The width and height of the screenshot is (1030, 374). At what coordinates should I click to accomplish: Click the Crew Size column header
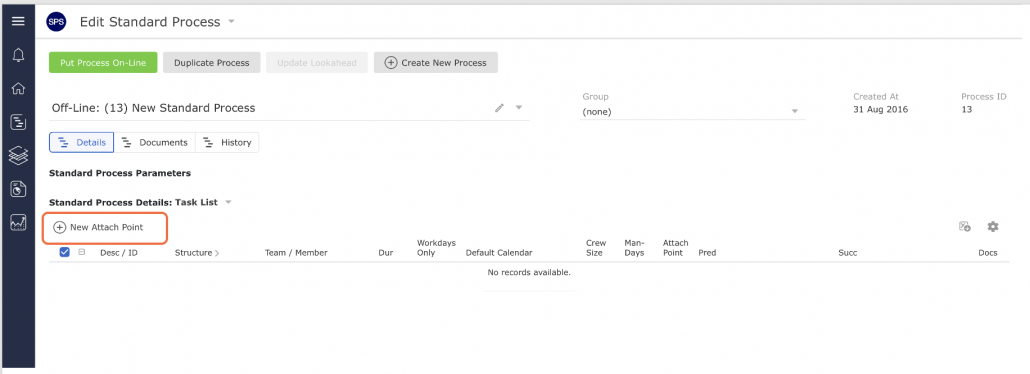point(596,248)
